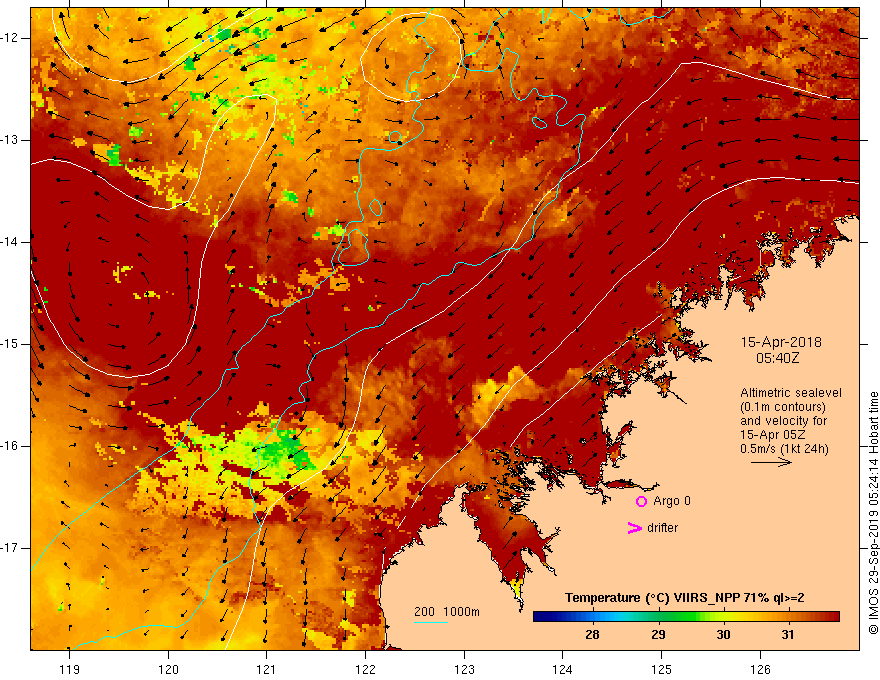This screenshot has width=880, height=680.
Task: Click the color bar tick label 31
Action: click(x=788, y=635)
